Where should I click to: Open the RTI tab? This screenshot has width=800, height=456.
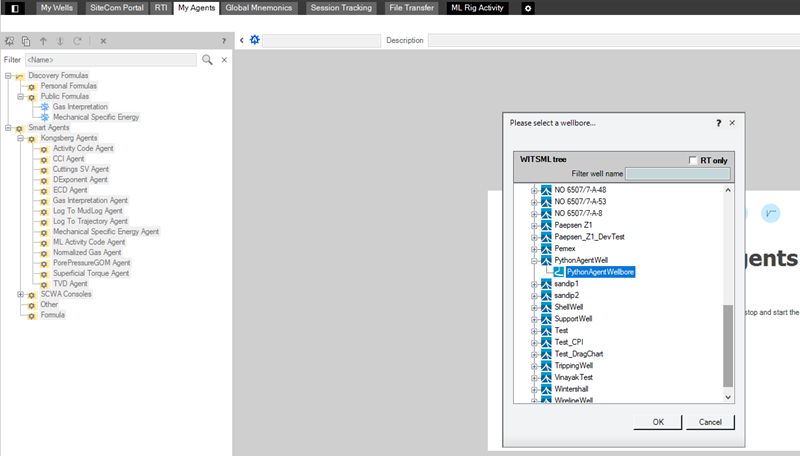pos(161,8)
